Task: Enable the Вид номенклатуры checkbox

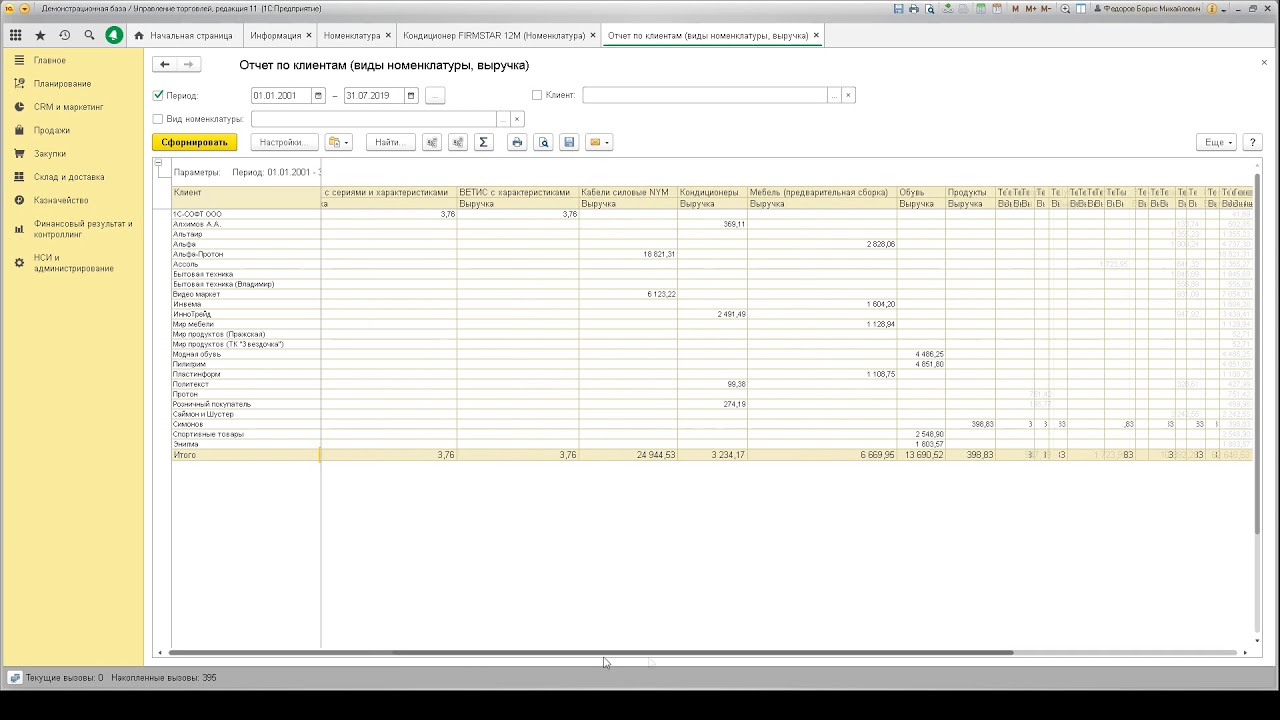Action: (158, 119)
